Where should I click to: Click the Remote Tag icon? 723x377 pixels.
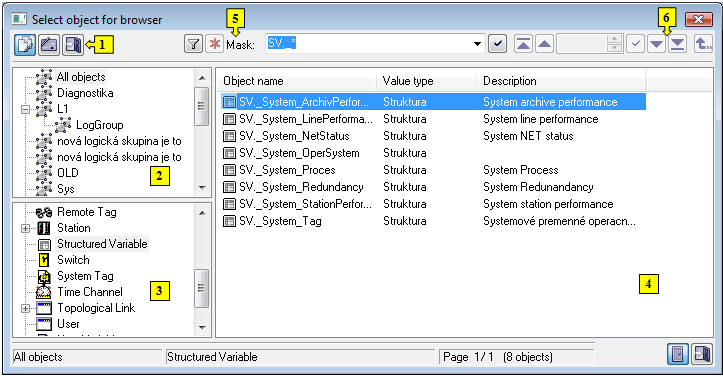point(44,212)
